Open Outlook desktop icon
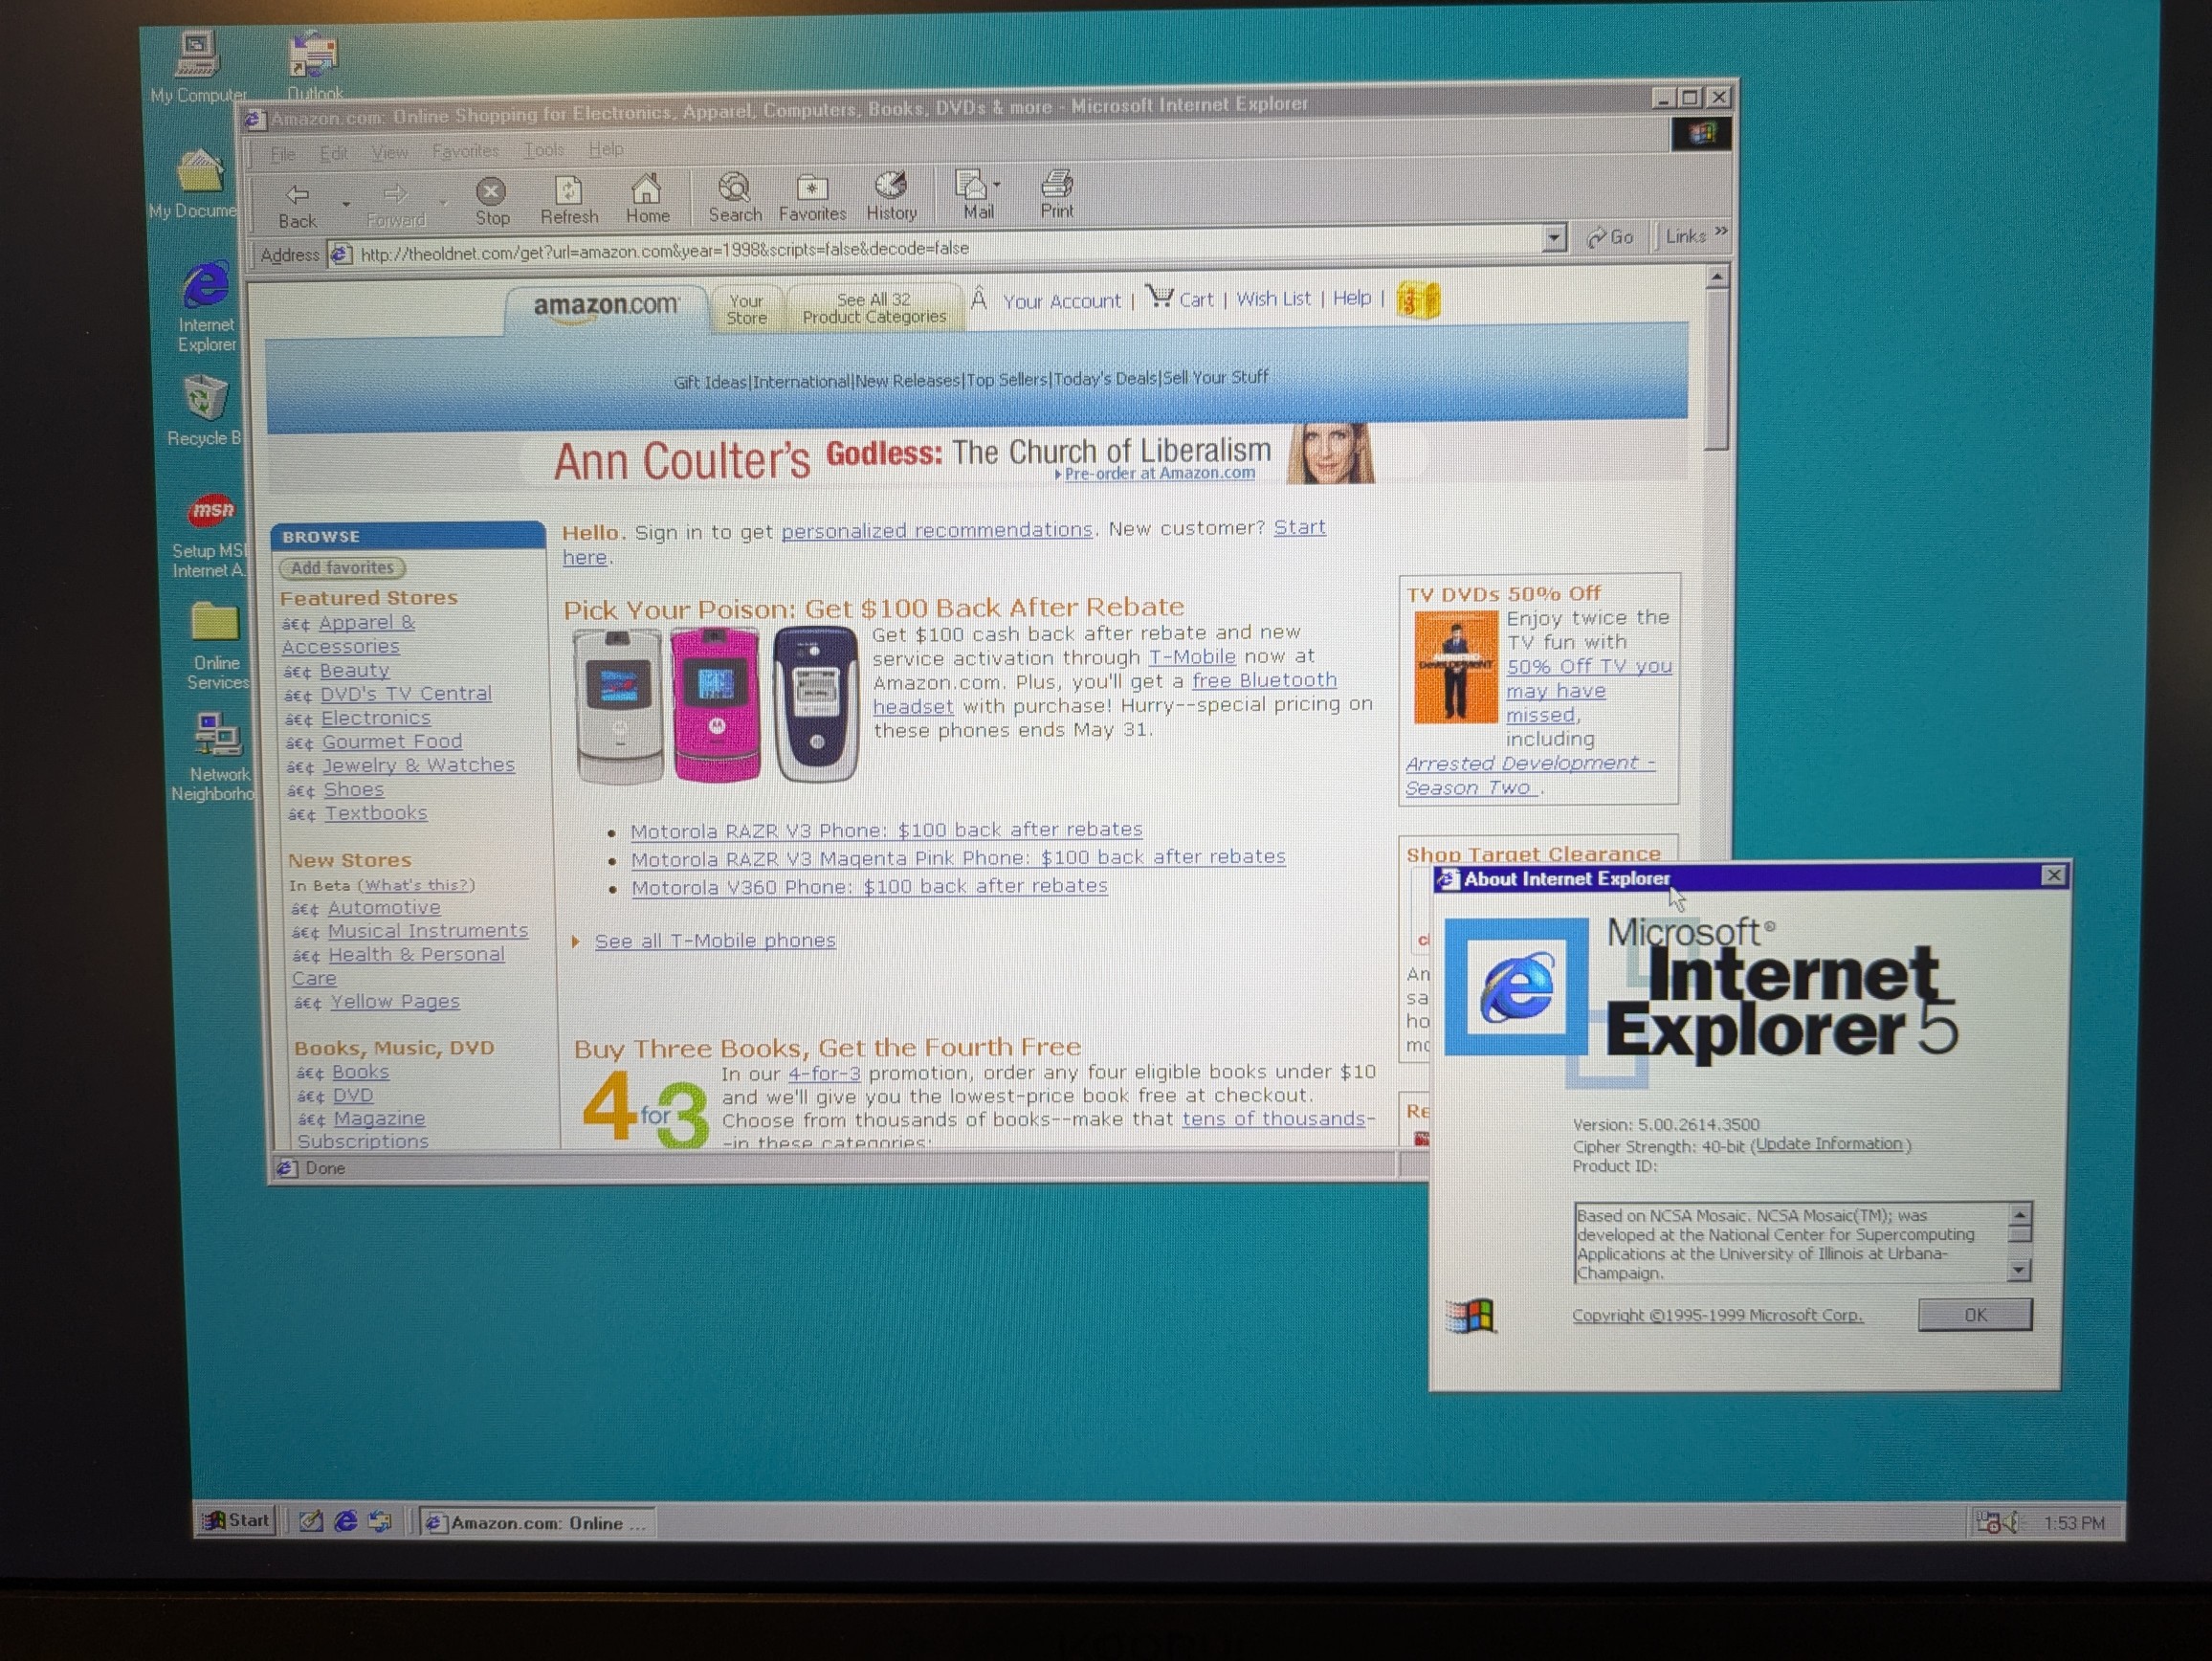2212x1661 pixels. coord(315,66)
